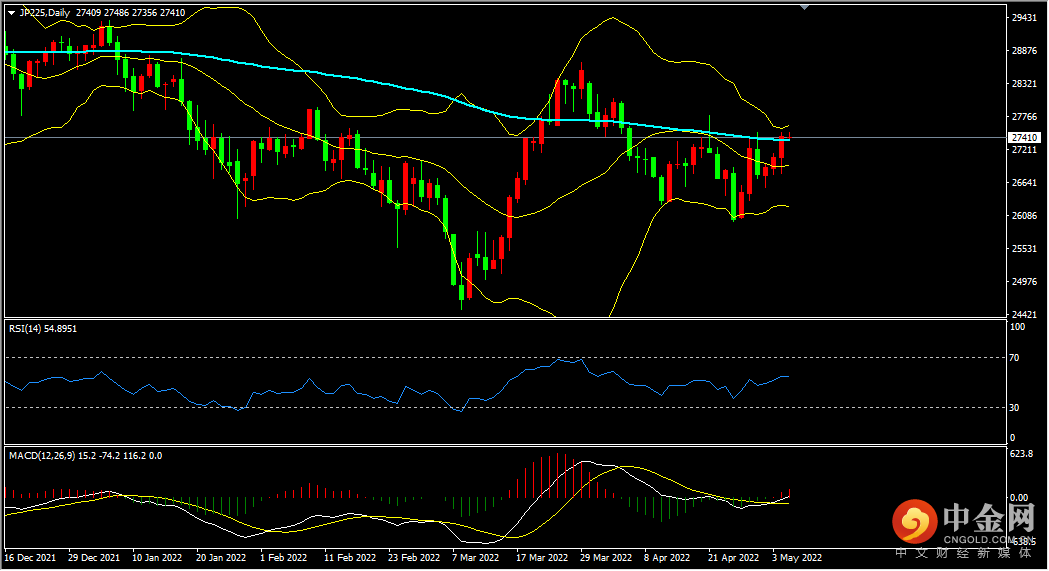Click date label 17 Mar 2022
Image resolution: width=1049 pixels, height=571 pixels.
[x=542, y=558]
